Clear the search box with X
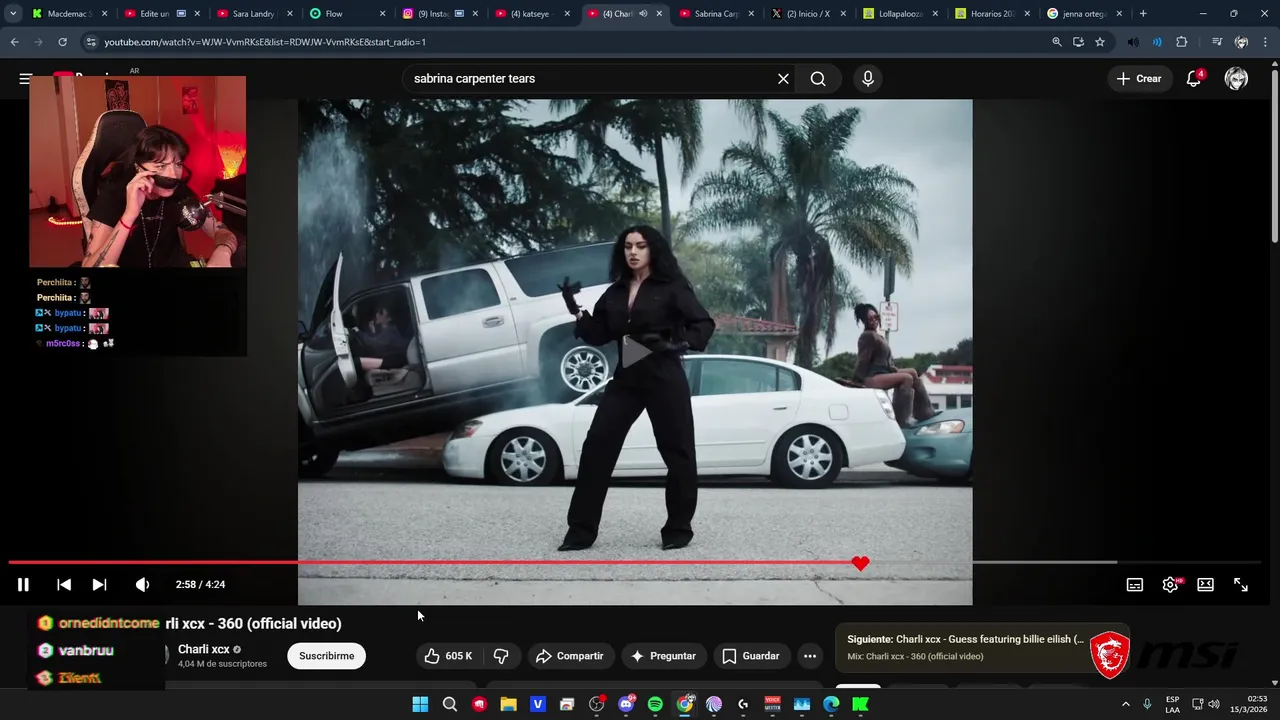 783,79
